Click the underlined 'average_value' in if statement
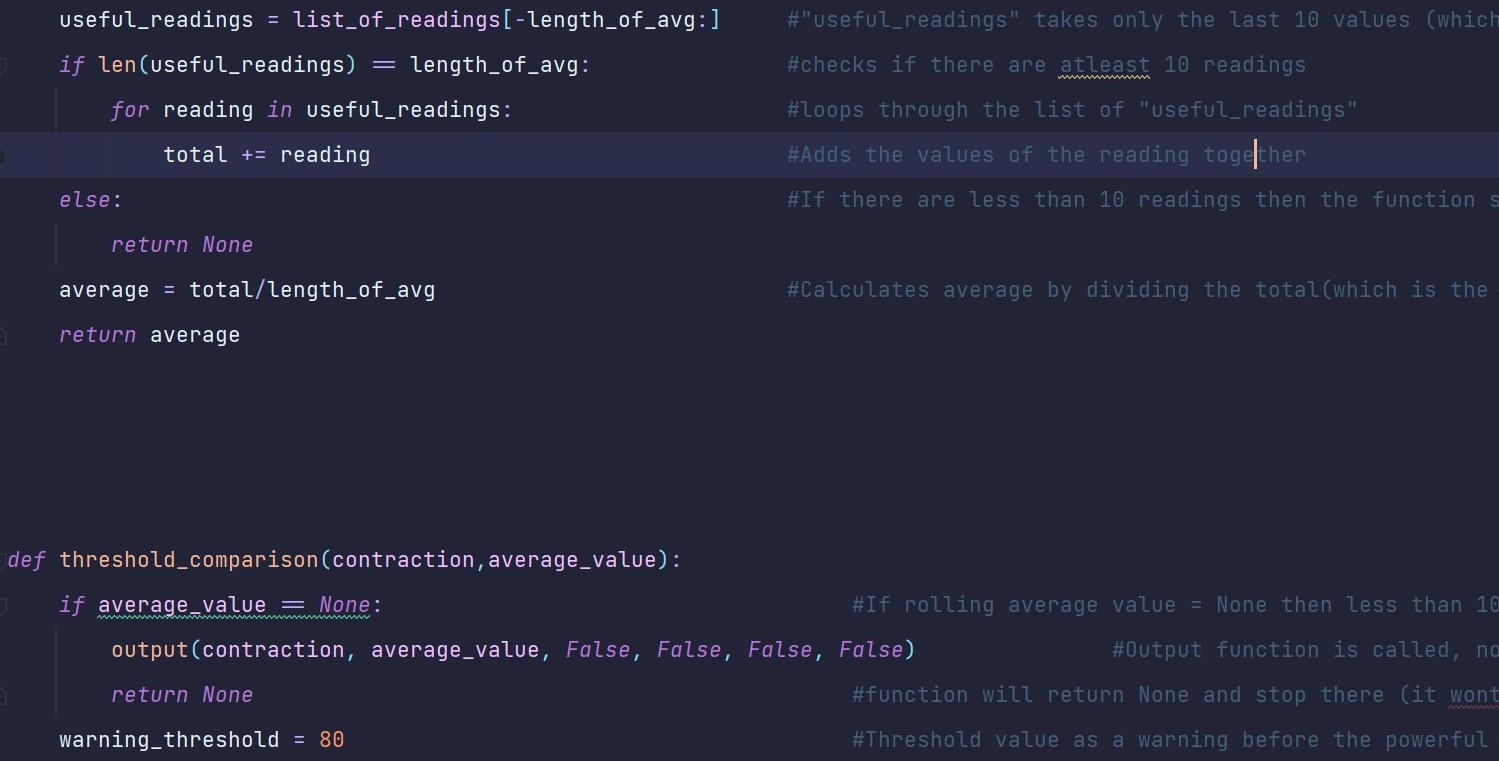Image resolution: width=1499 pixels, height=761 pixels. click(x=182, y=605)
